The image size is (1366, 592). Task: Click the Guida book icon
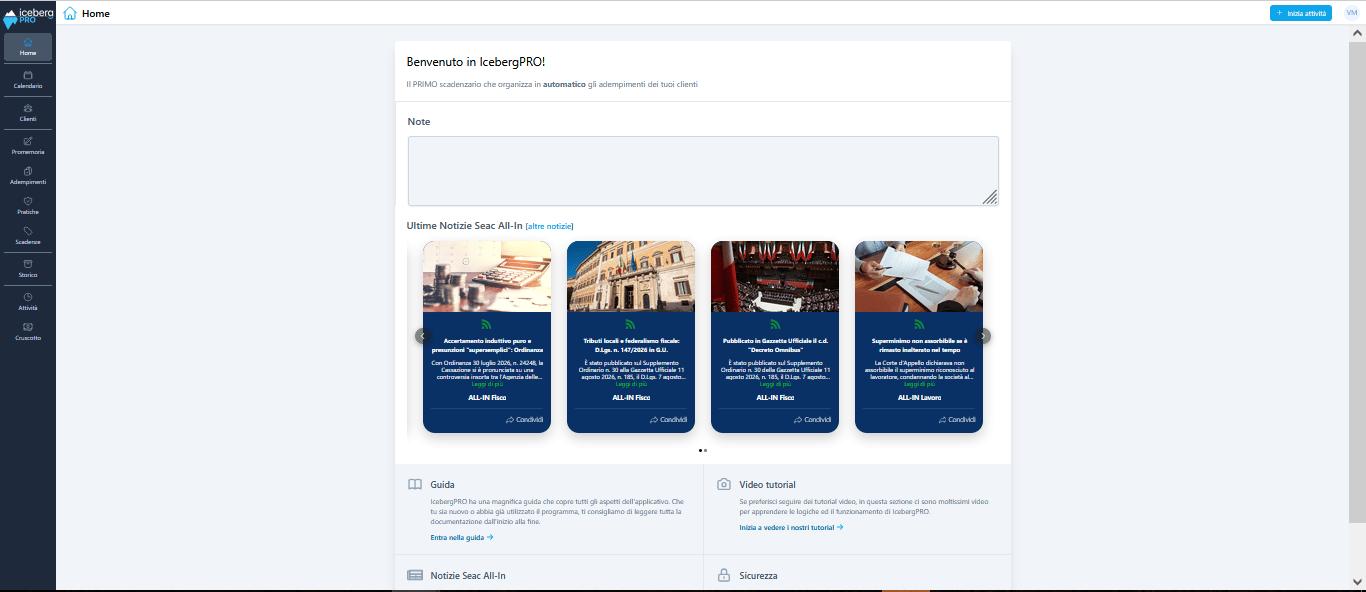coord(415,484)
